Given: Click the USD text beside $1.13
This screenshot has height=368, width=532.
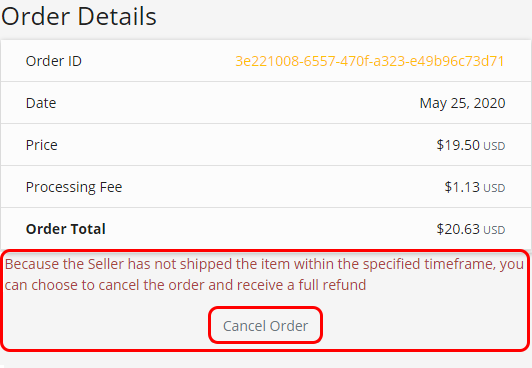Looking at the screenshot, I should 494,188.
